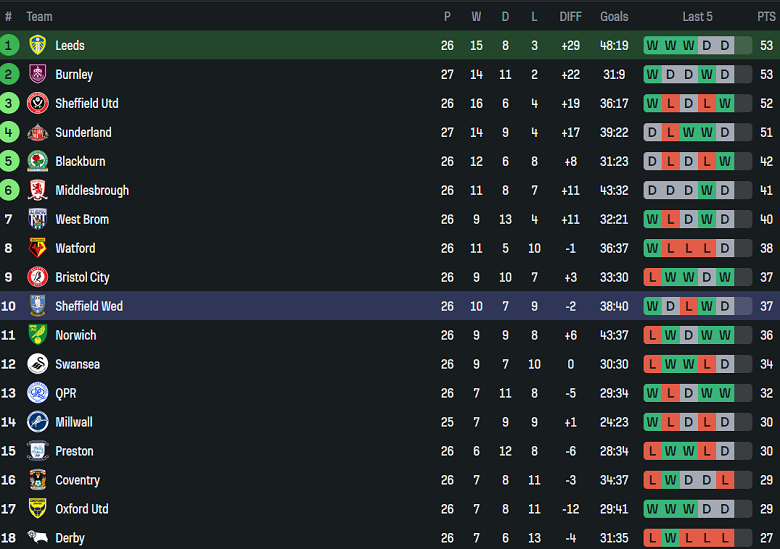Click the Last 5 column header
Viewport: 780px width, 549px height.
[697, 16]
